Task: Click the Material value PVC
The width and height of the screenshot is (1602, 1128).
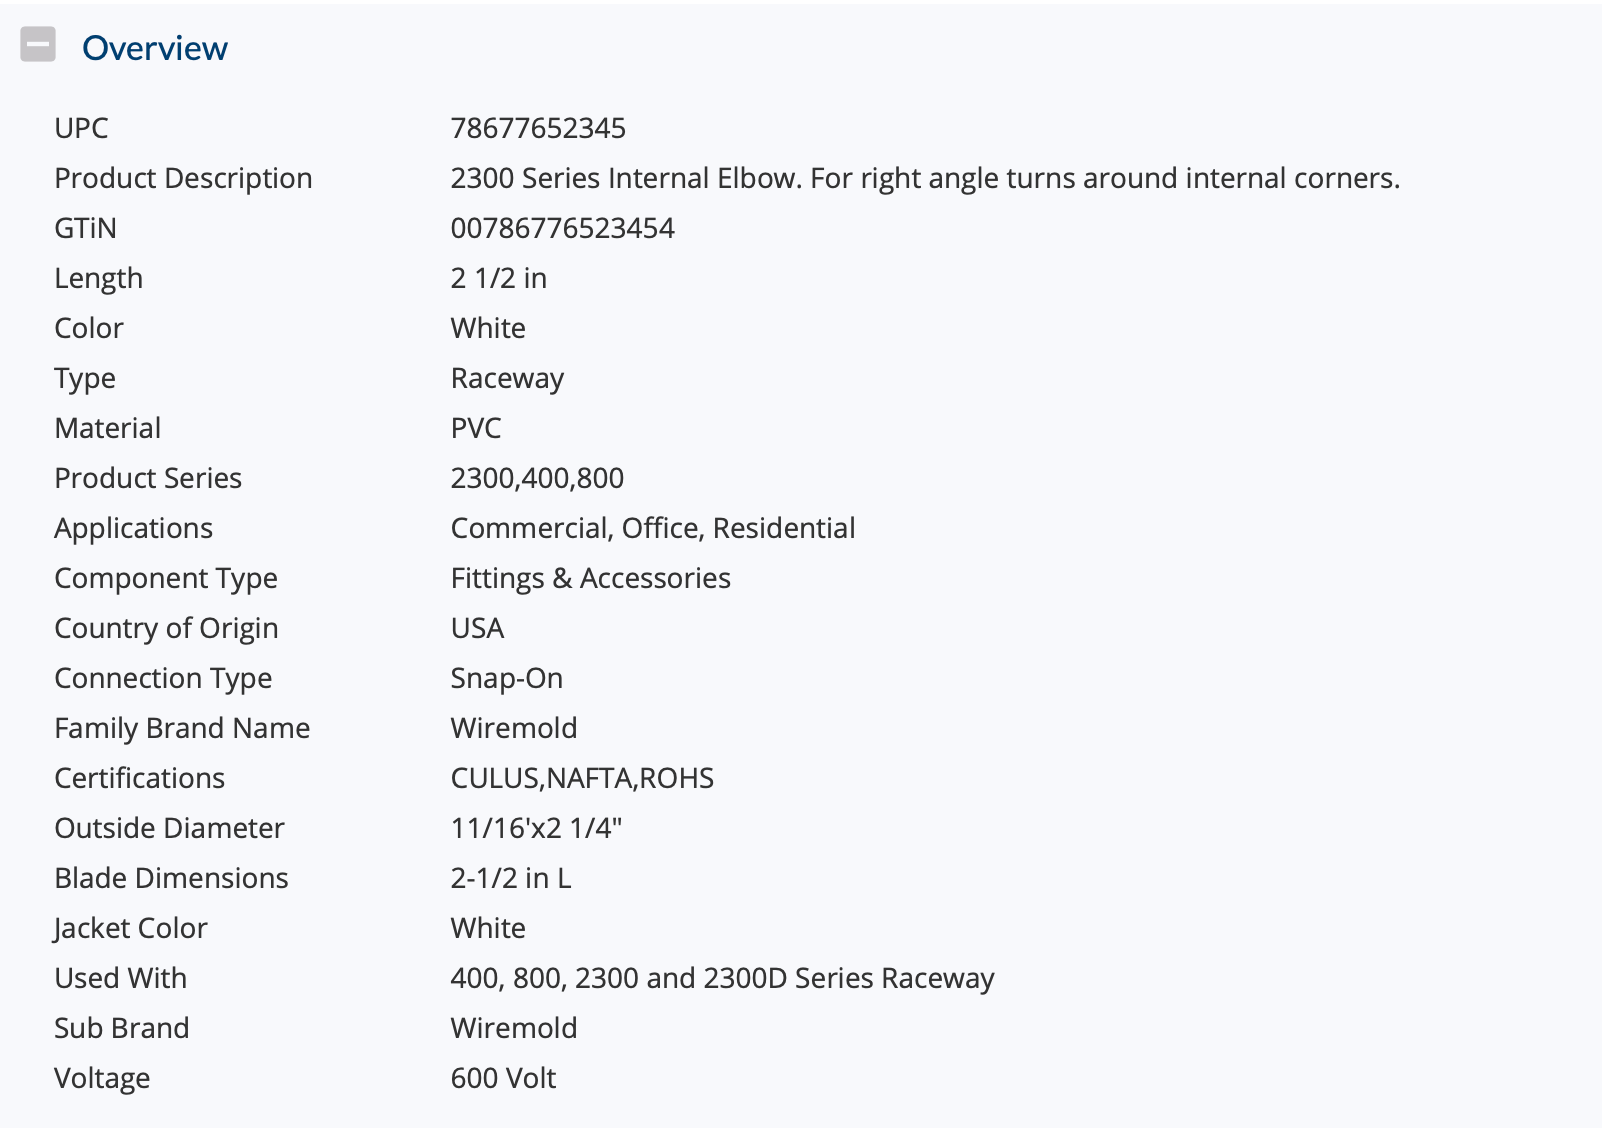Action: point(476,428)
